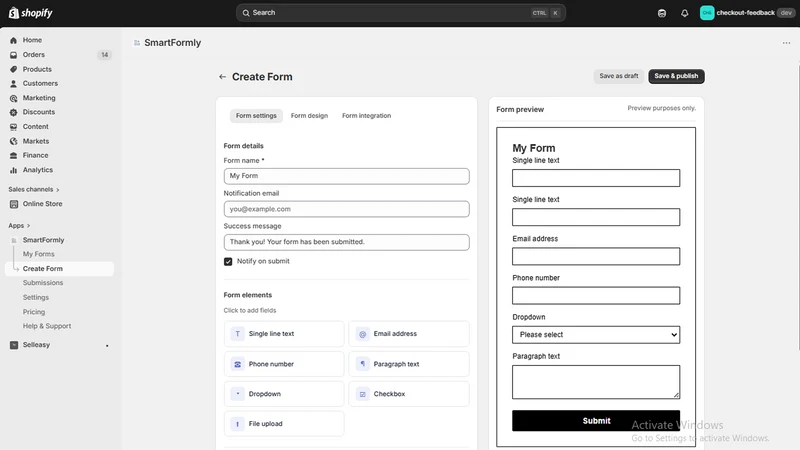Viewport: 800px width, 450px height.
Task: Click the Checkbox element icon
Action: (x=362, y=394)
